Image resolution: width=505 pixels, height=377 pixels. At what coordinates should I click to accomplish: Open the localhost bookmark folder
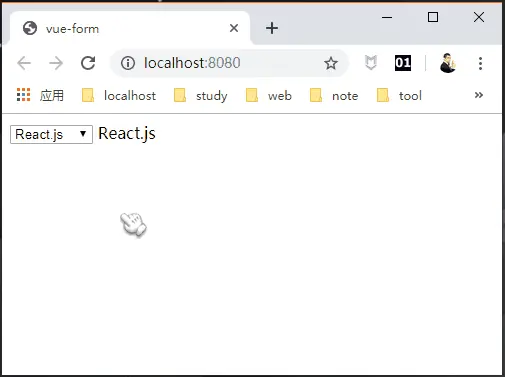[119, 96]
